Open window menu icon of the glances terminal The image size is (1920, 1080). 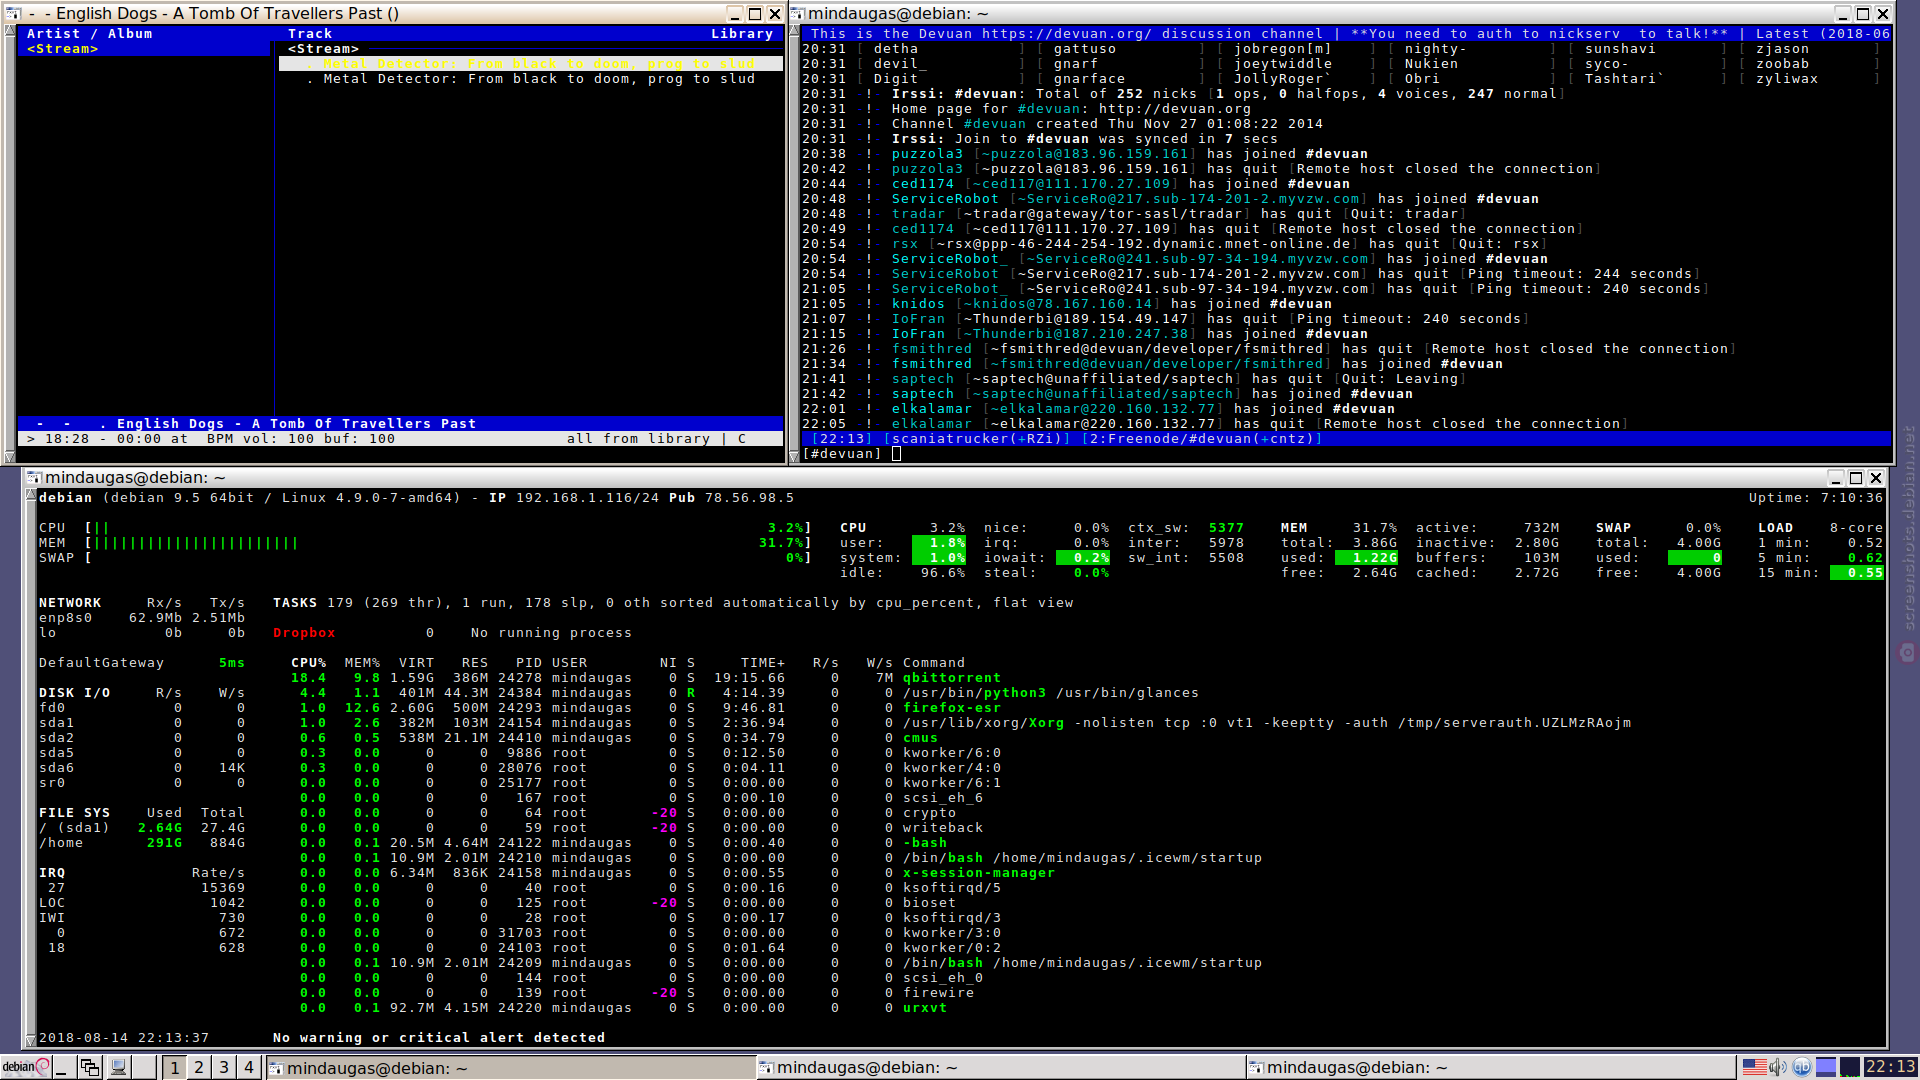[x=34, y=477]
